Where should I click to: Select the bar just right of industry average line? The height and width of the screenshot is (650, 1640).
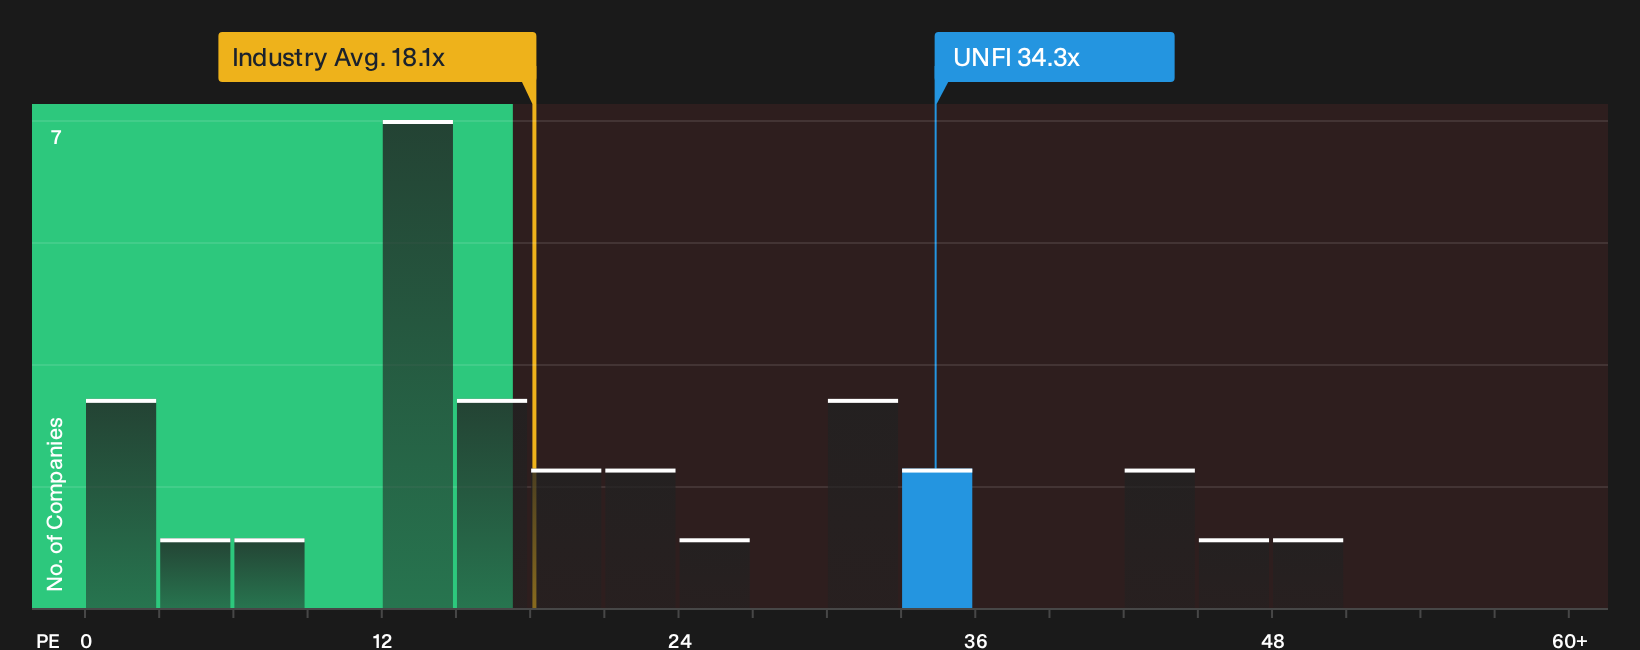click(x=567, y=539)
